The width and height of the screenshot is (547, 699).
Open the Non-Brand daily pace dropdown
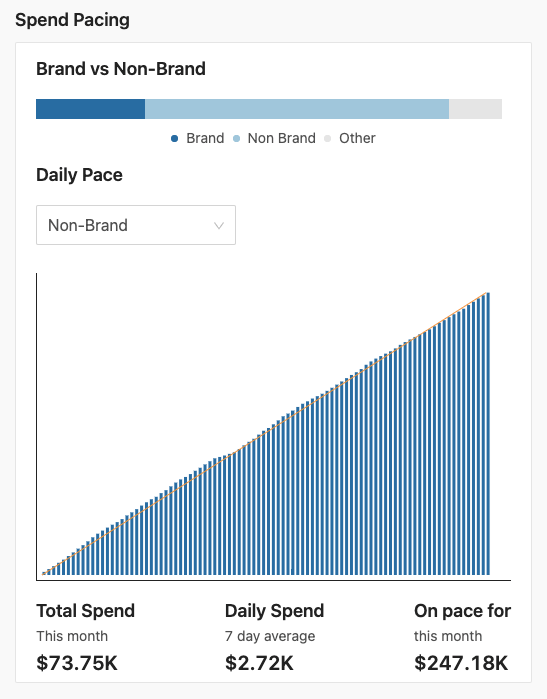click(x=136, y=225)
